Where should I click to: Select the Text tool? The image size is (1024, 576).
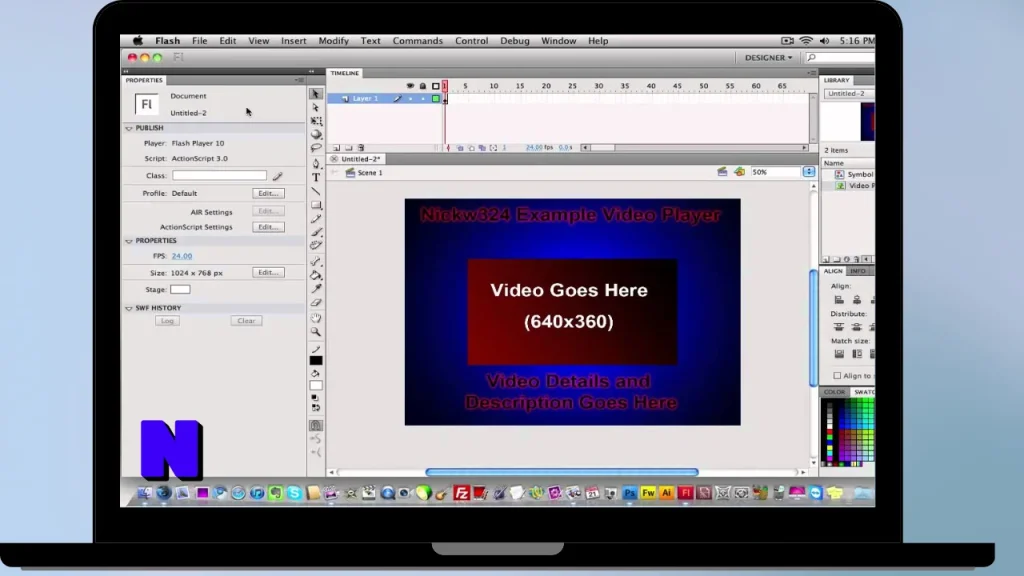pyautogui.click(x=316, y=177)
